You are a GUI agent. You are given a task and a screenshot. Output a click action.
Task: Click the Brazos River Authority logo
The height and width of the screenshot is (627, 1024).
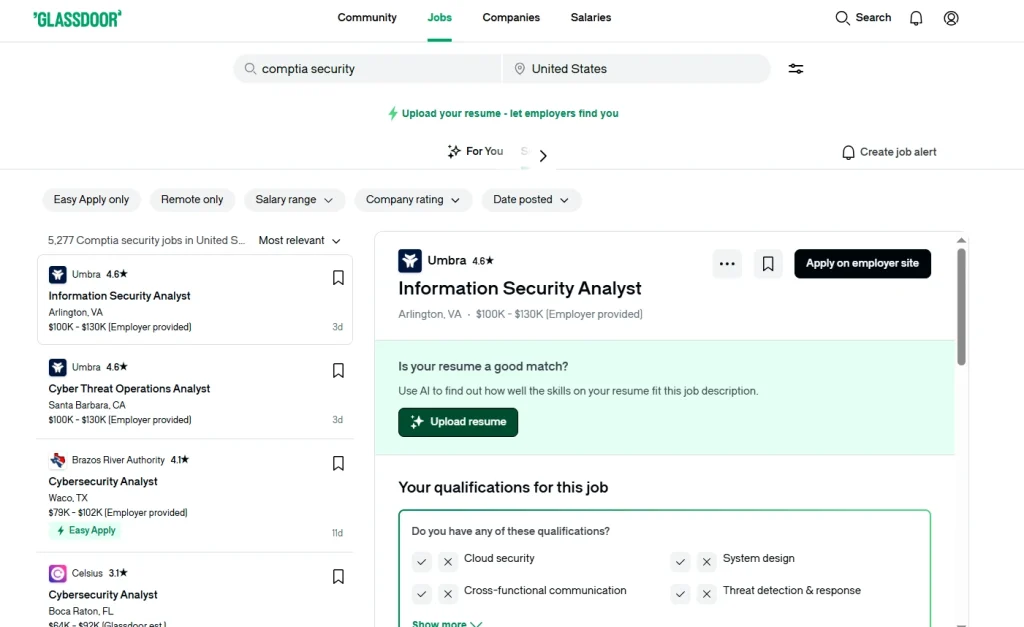click(57, 460)
